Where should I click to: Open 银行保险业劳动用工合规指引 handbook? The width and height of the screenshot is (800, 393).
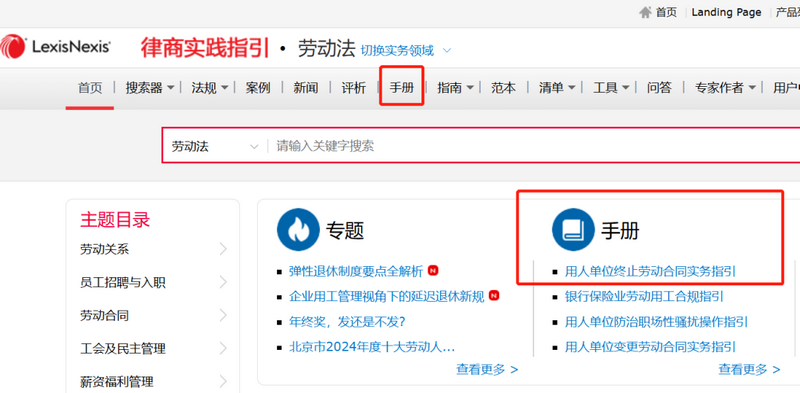[644, 297]
